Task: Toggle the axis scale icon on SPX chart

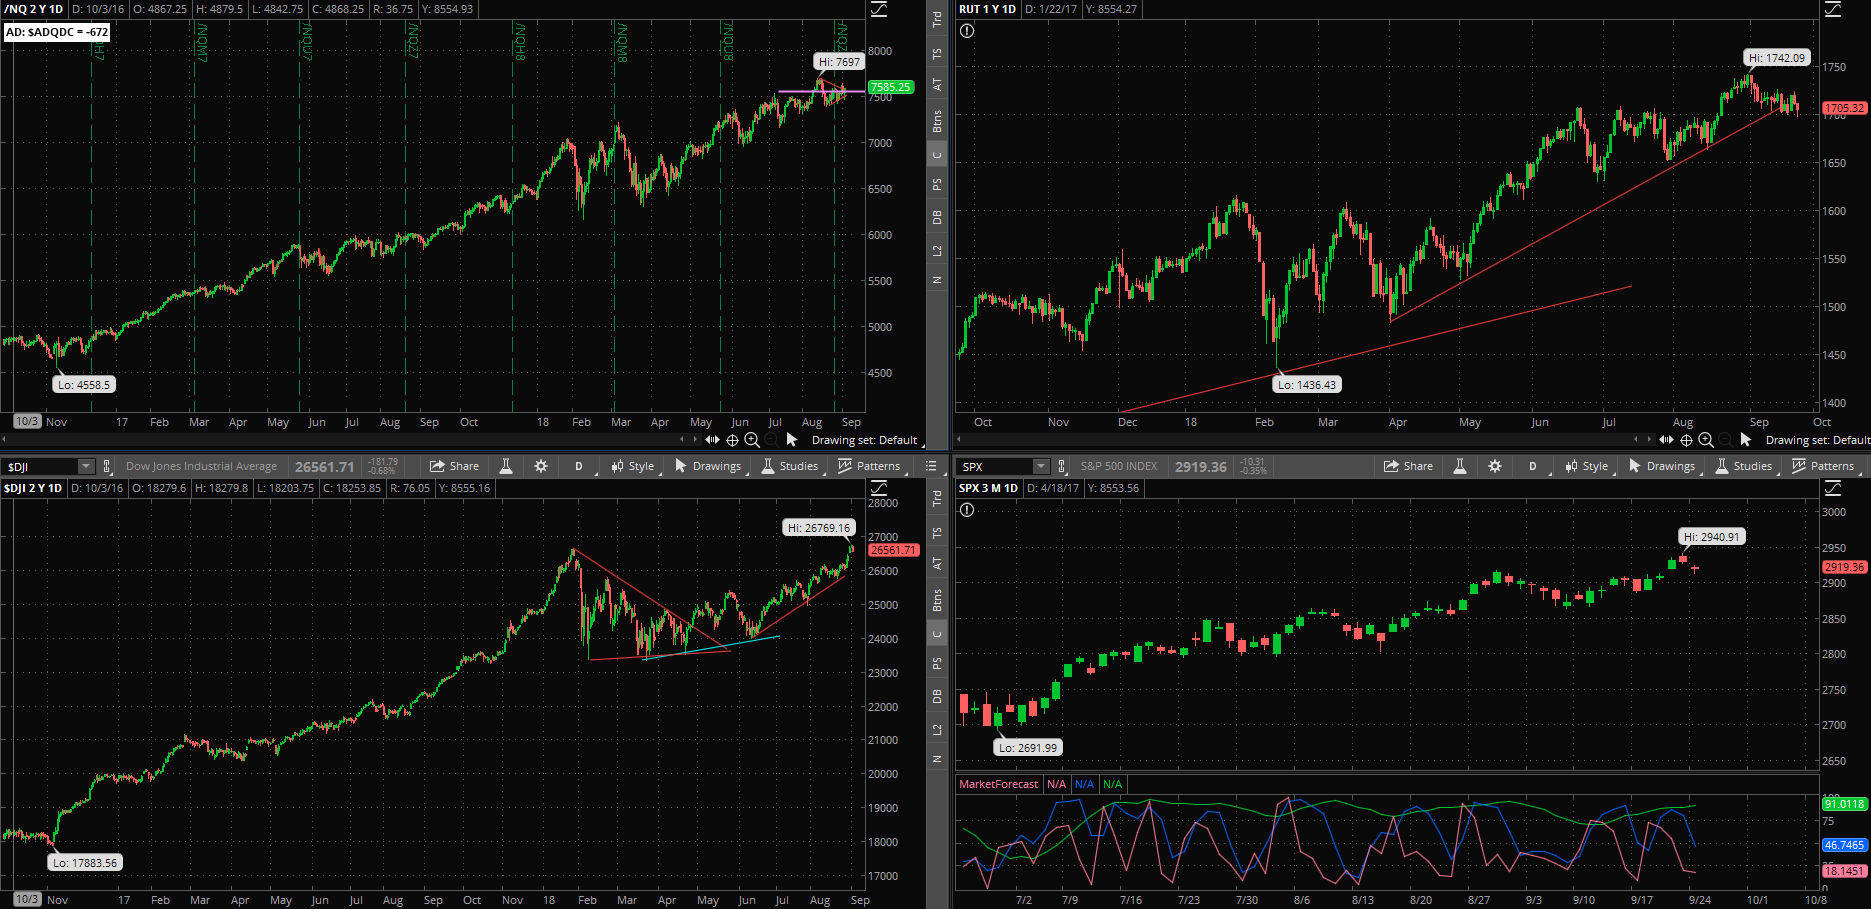Action: pos(1833,488)
